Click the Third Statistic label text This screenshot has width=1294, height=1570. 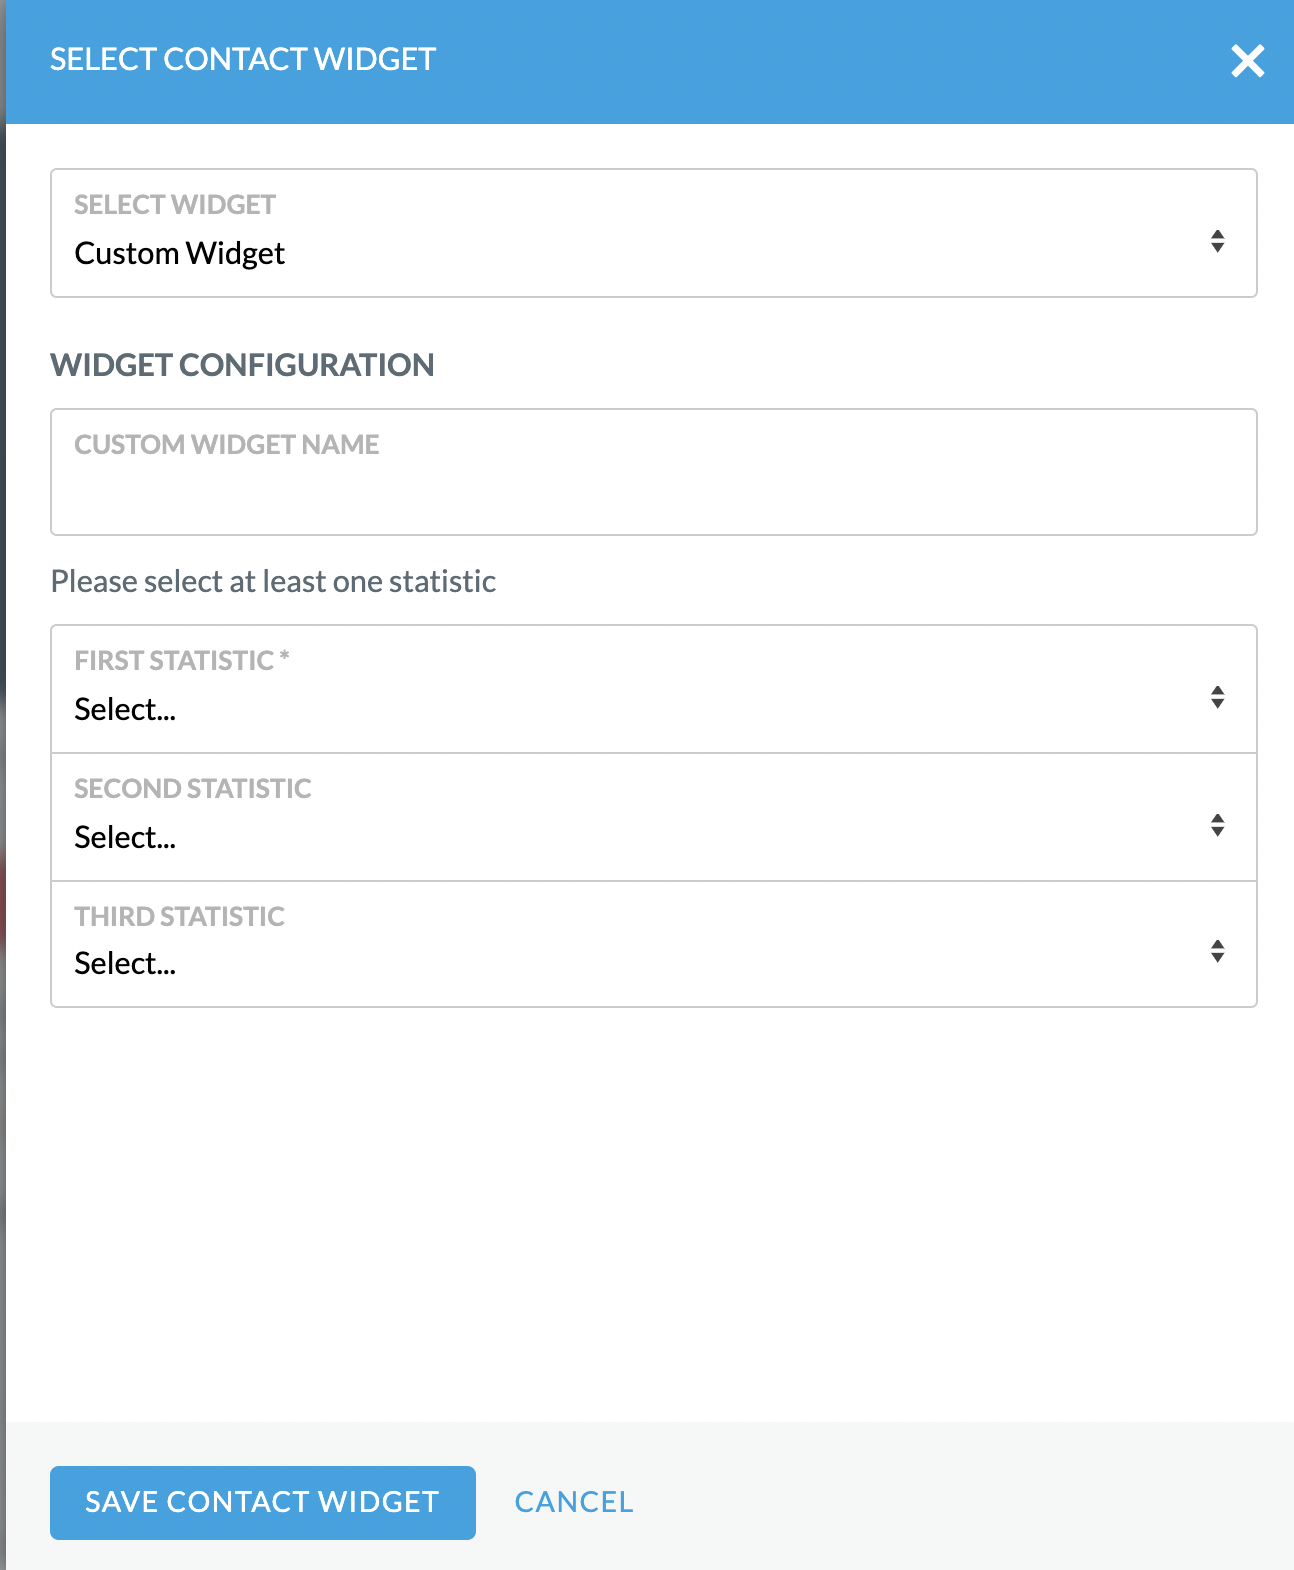(180, 916)
